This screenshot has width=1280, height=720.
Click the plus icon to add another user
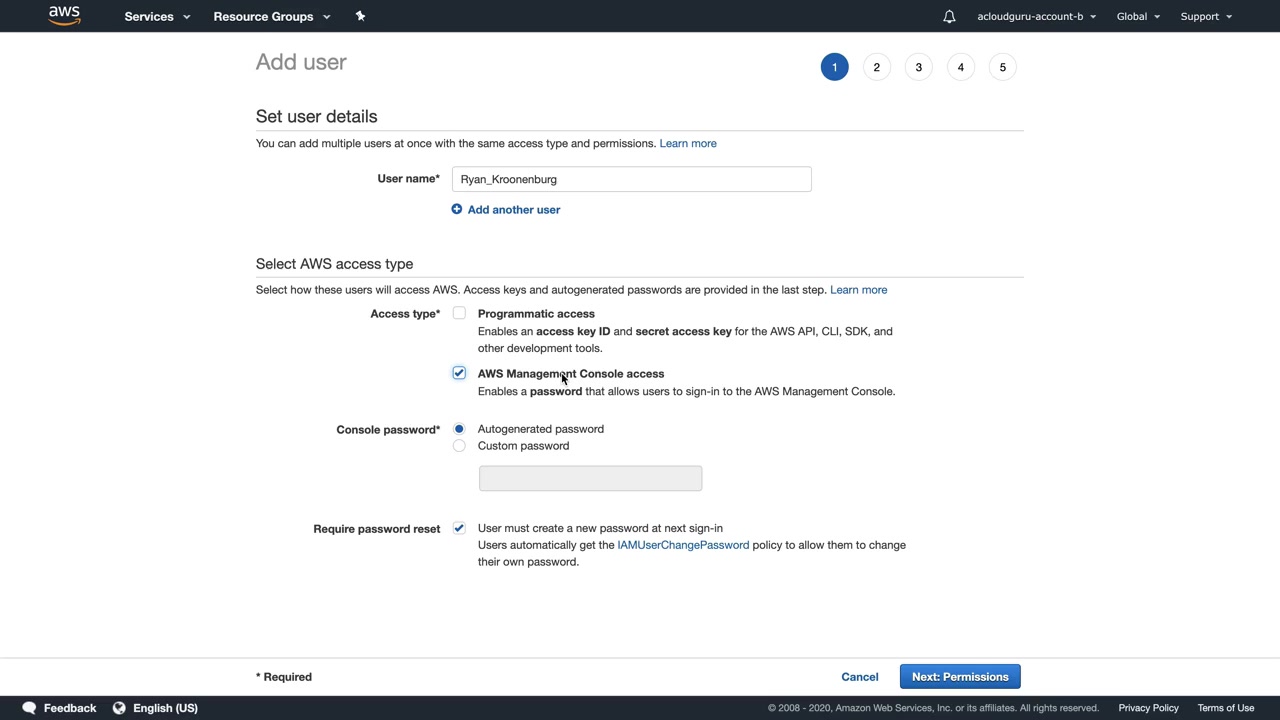tap(457, 209)
